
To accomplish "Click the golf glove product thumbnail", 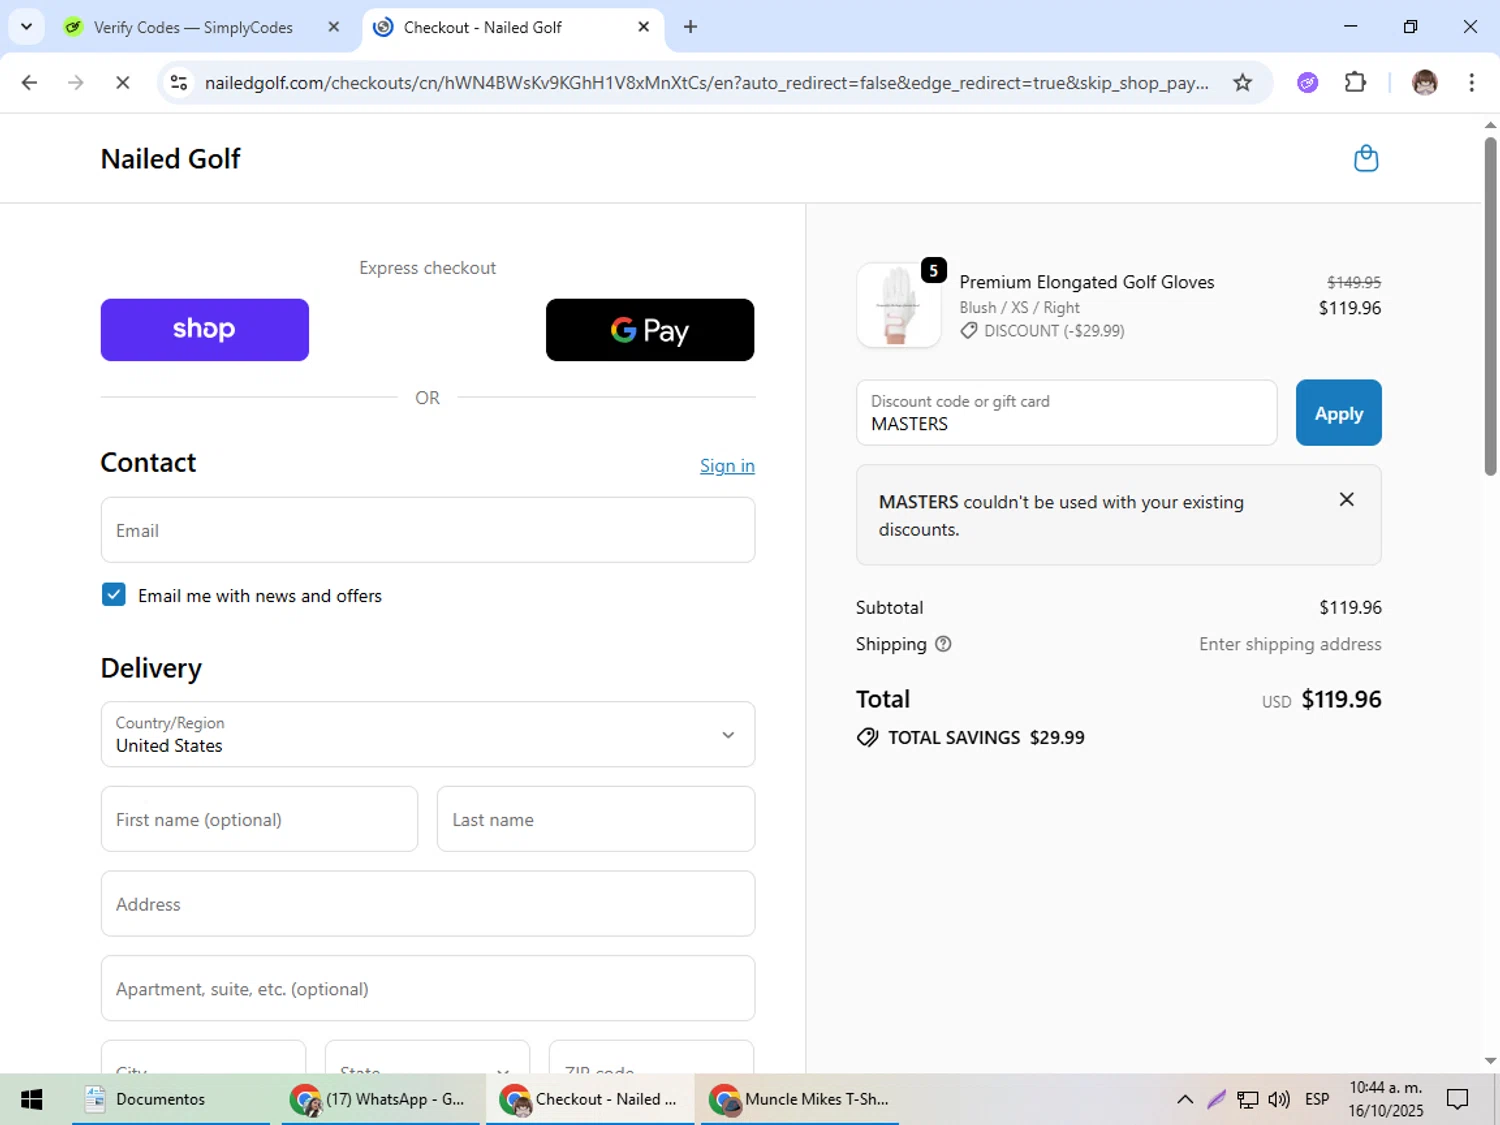I will coord(898,306).
